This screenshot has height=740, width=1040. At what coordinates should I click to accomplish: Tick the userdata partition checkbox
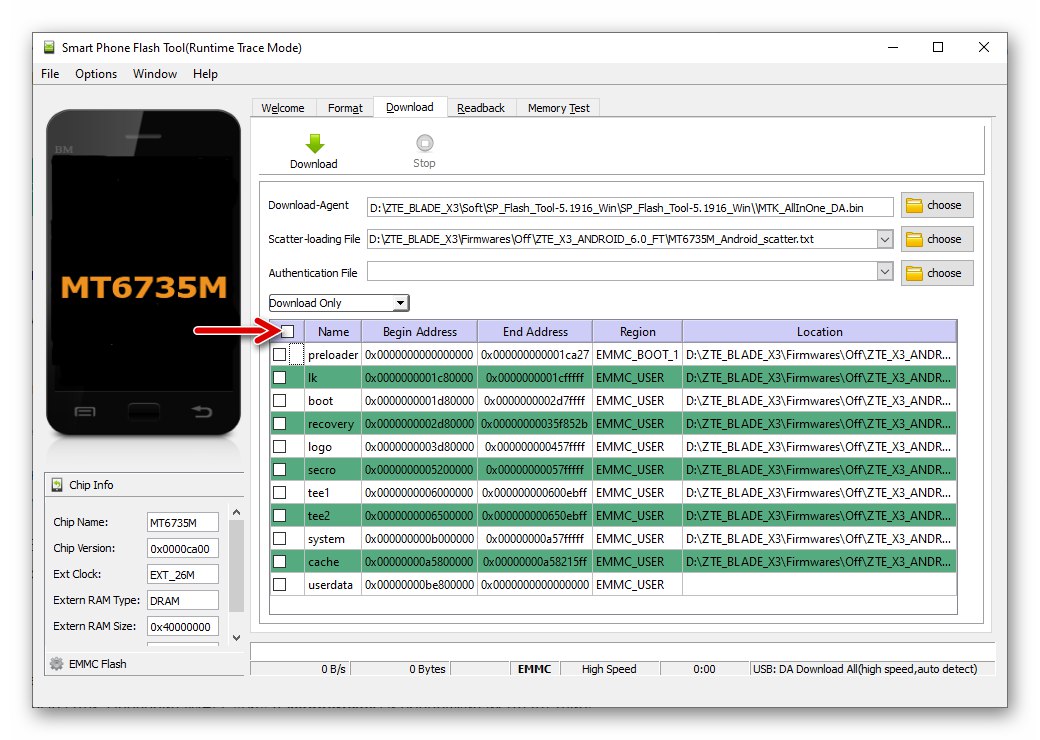280,585
